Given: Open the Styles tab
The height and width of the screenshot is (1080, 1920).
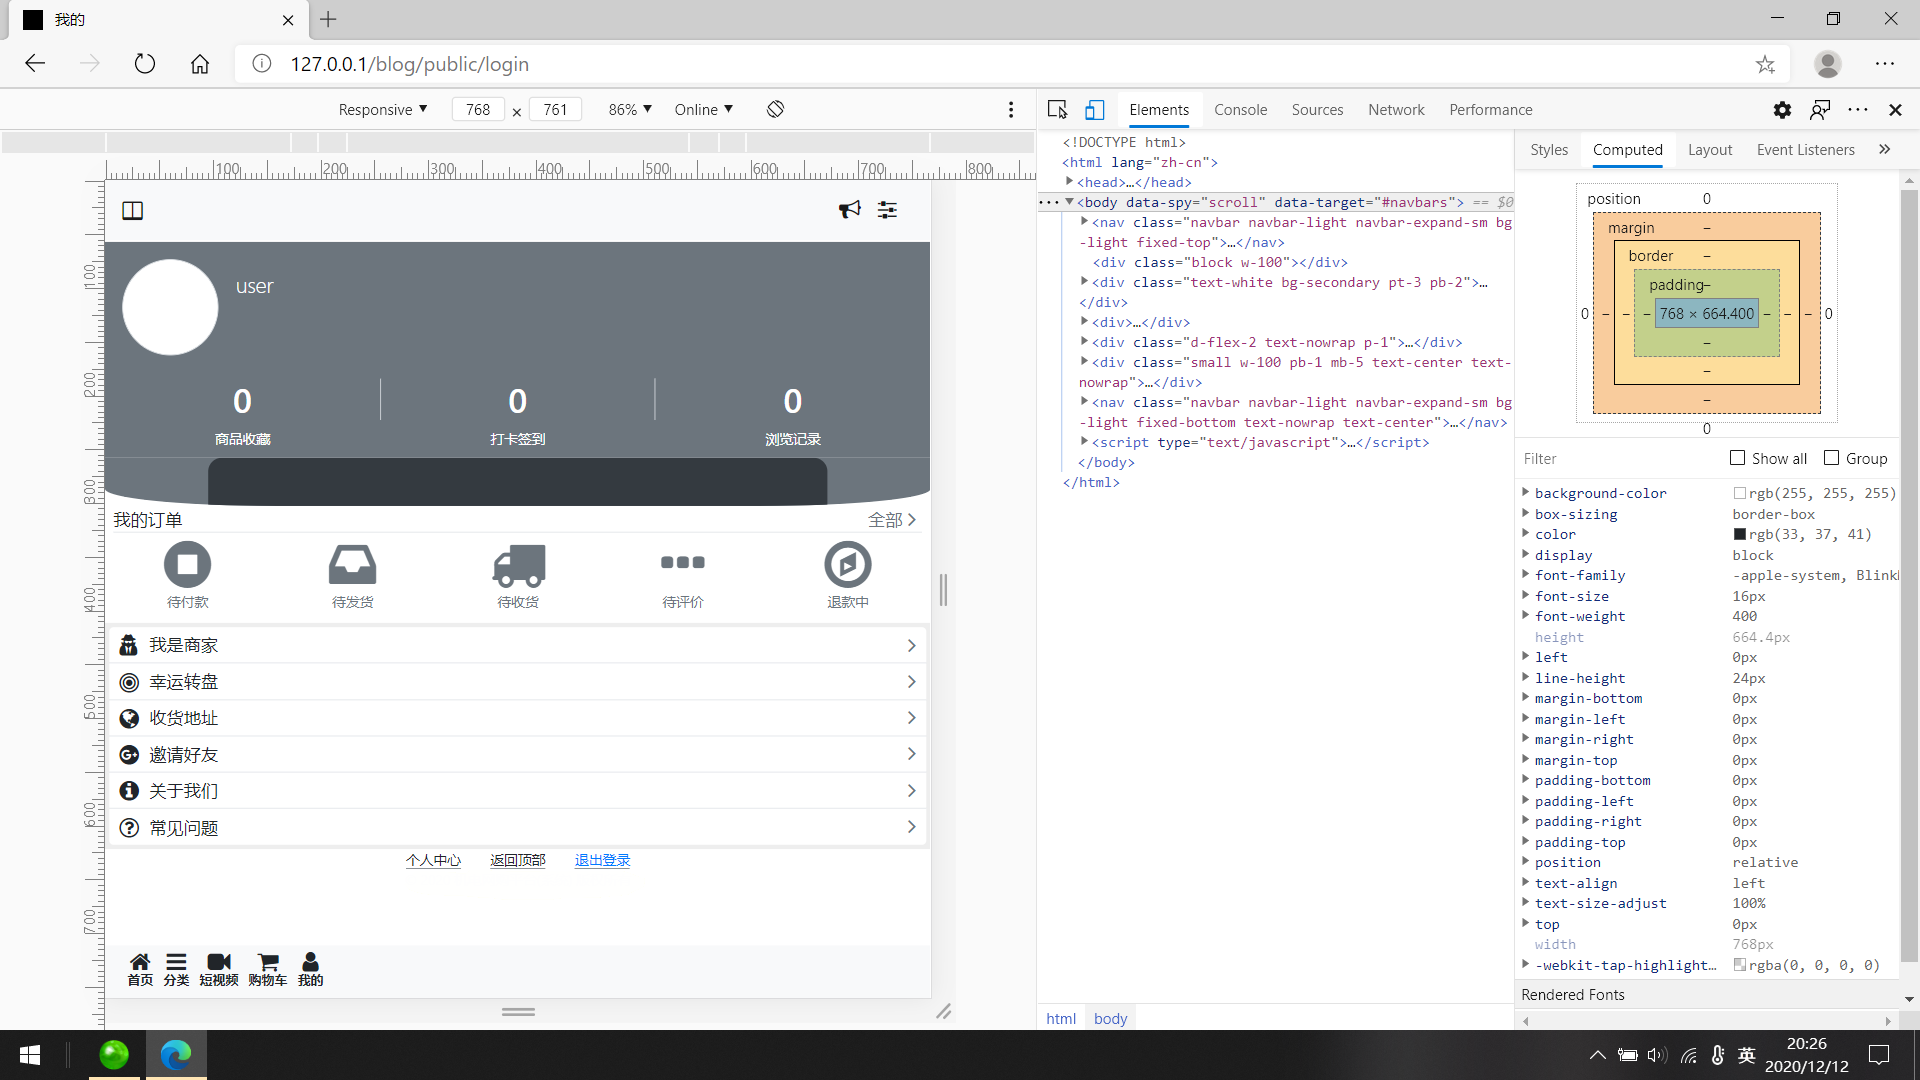Looking at the screenshot, I should 1548,150.
